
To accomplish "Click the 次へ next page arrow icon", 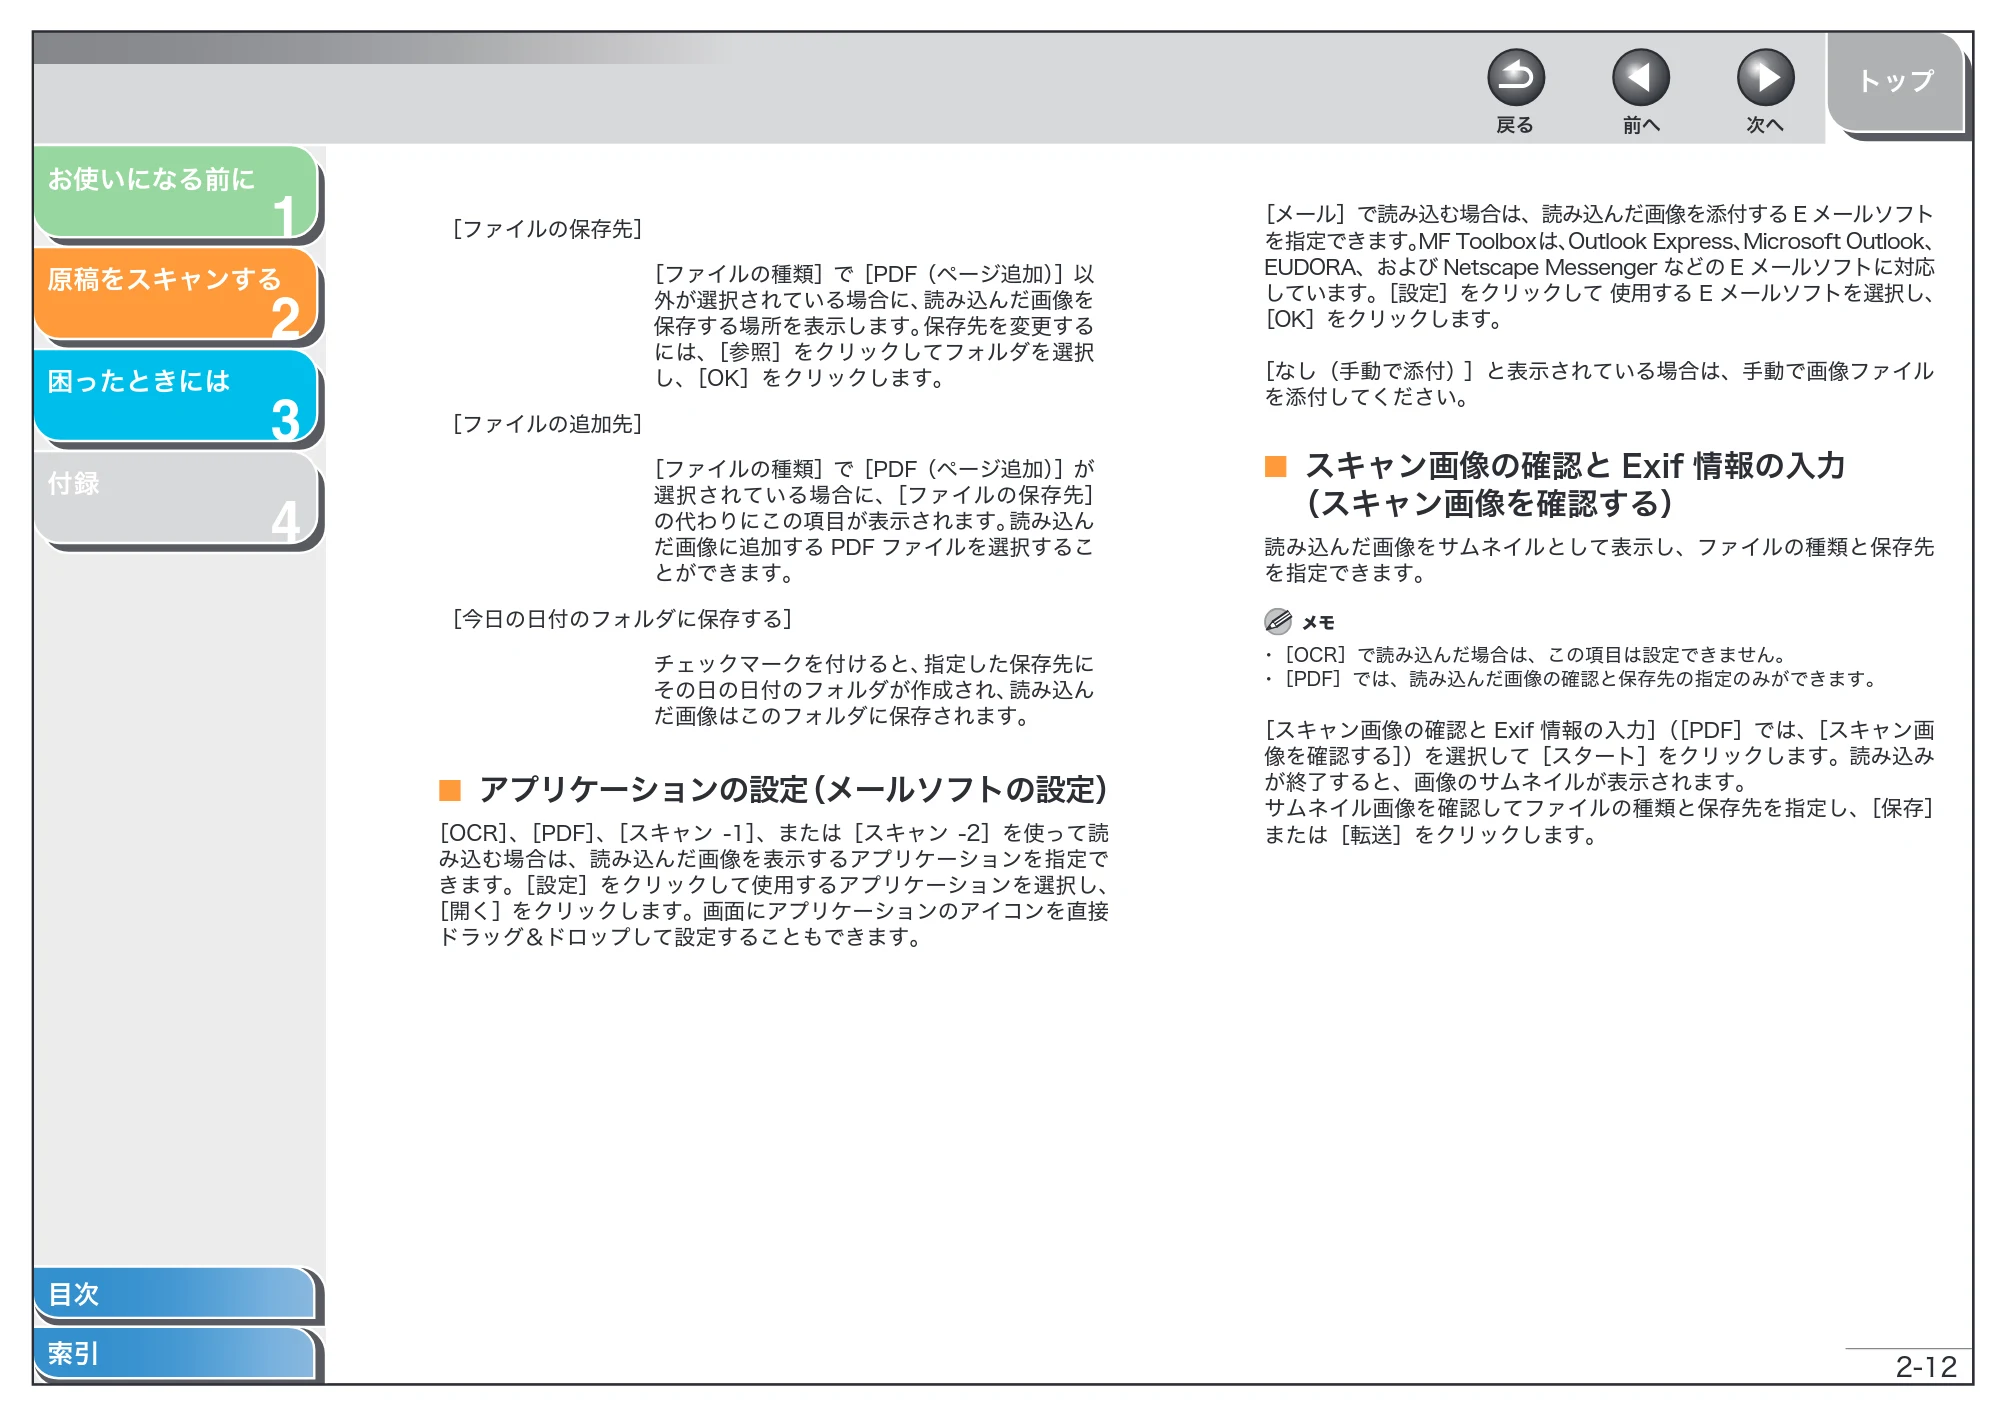I will click(x=1765, y=78).
